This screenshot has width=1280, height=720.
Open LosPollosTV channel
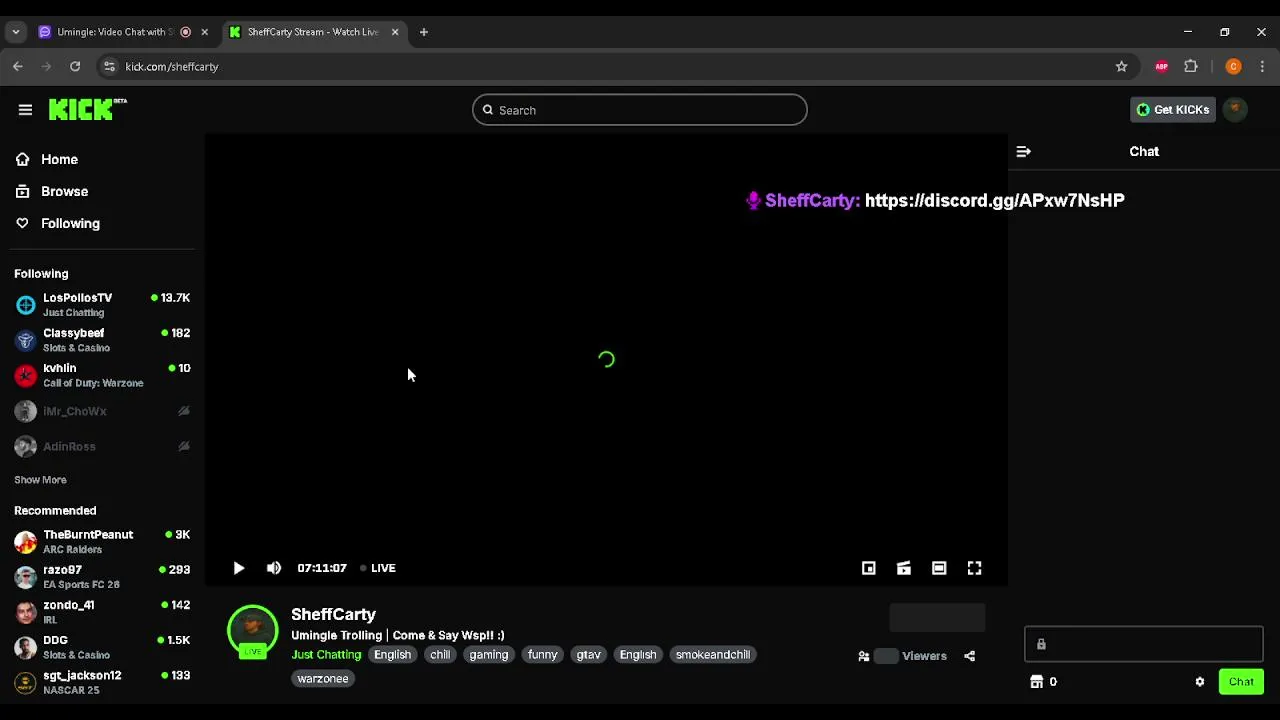[102, 305]
